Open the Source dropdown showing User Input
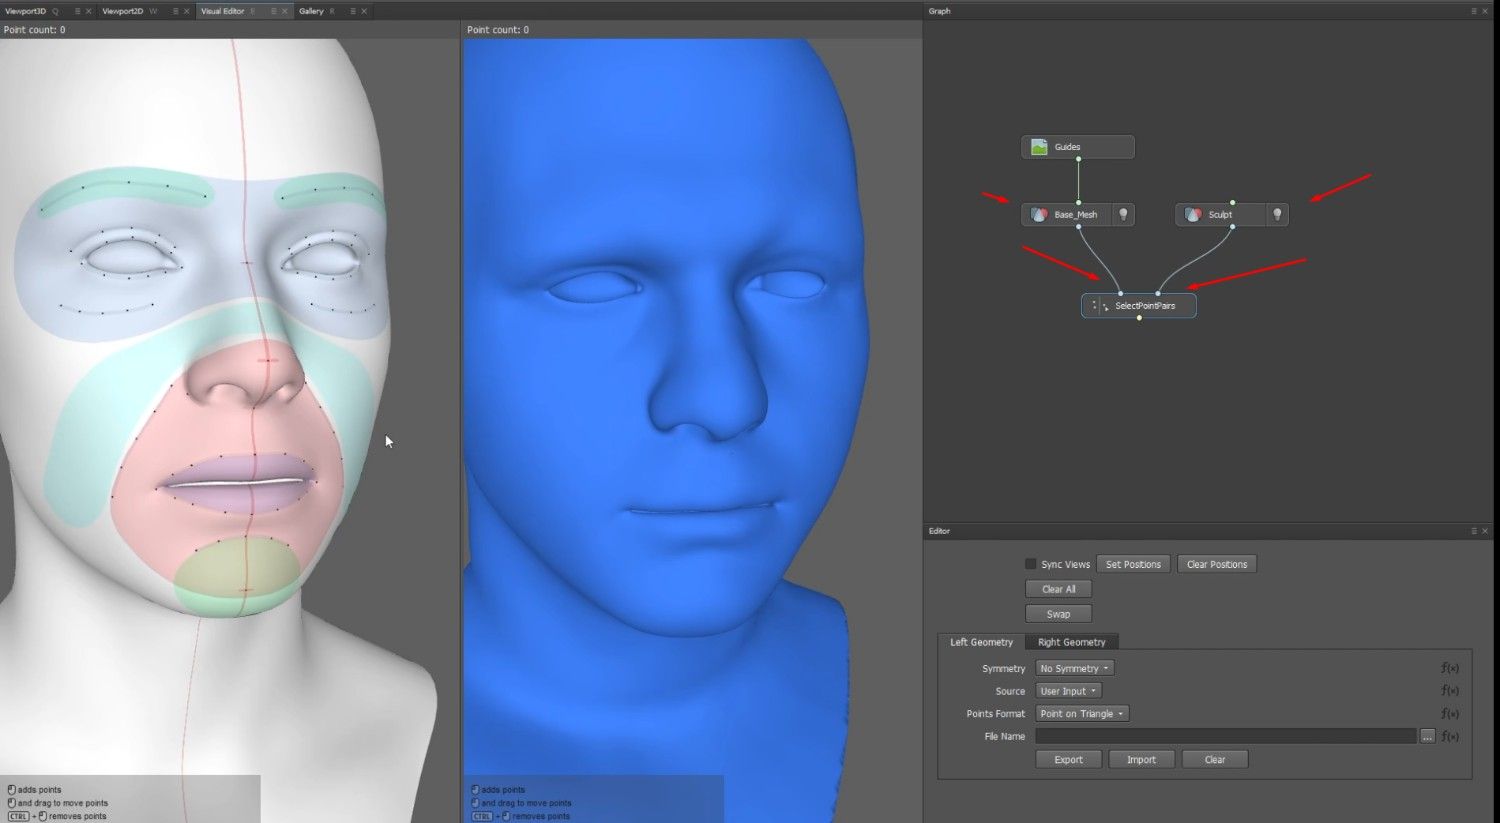Viewport: 1500px width, 823px height. pyautogui.click(x=1068, y=691)
